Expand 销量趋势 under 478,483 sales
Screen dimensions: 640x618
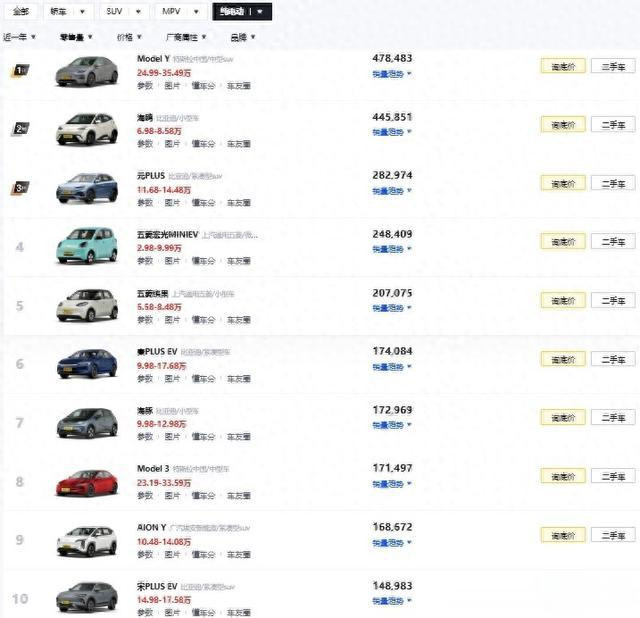[392, 73]
